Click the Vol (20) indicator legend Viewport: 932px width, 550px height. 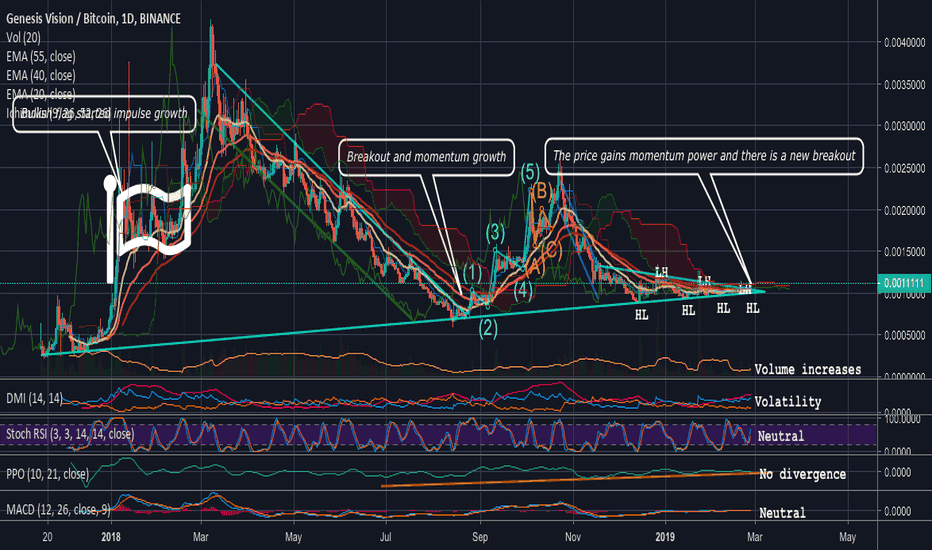24,37
